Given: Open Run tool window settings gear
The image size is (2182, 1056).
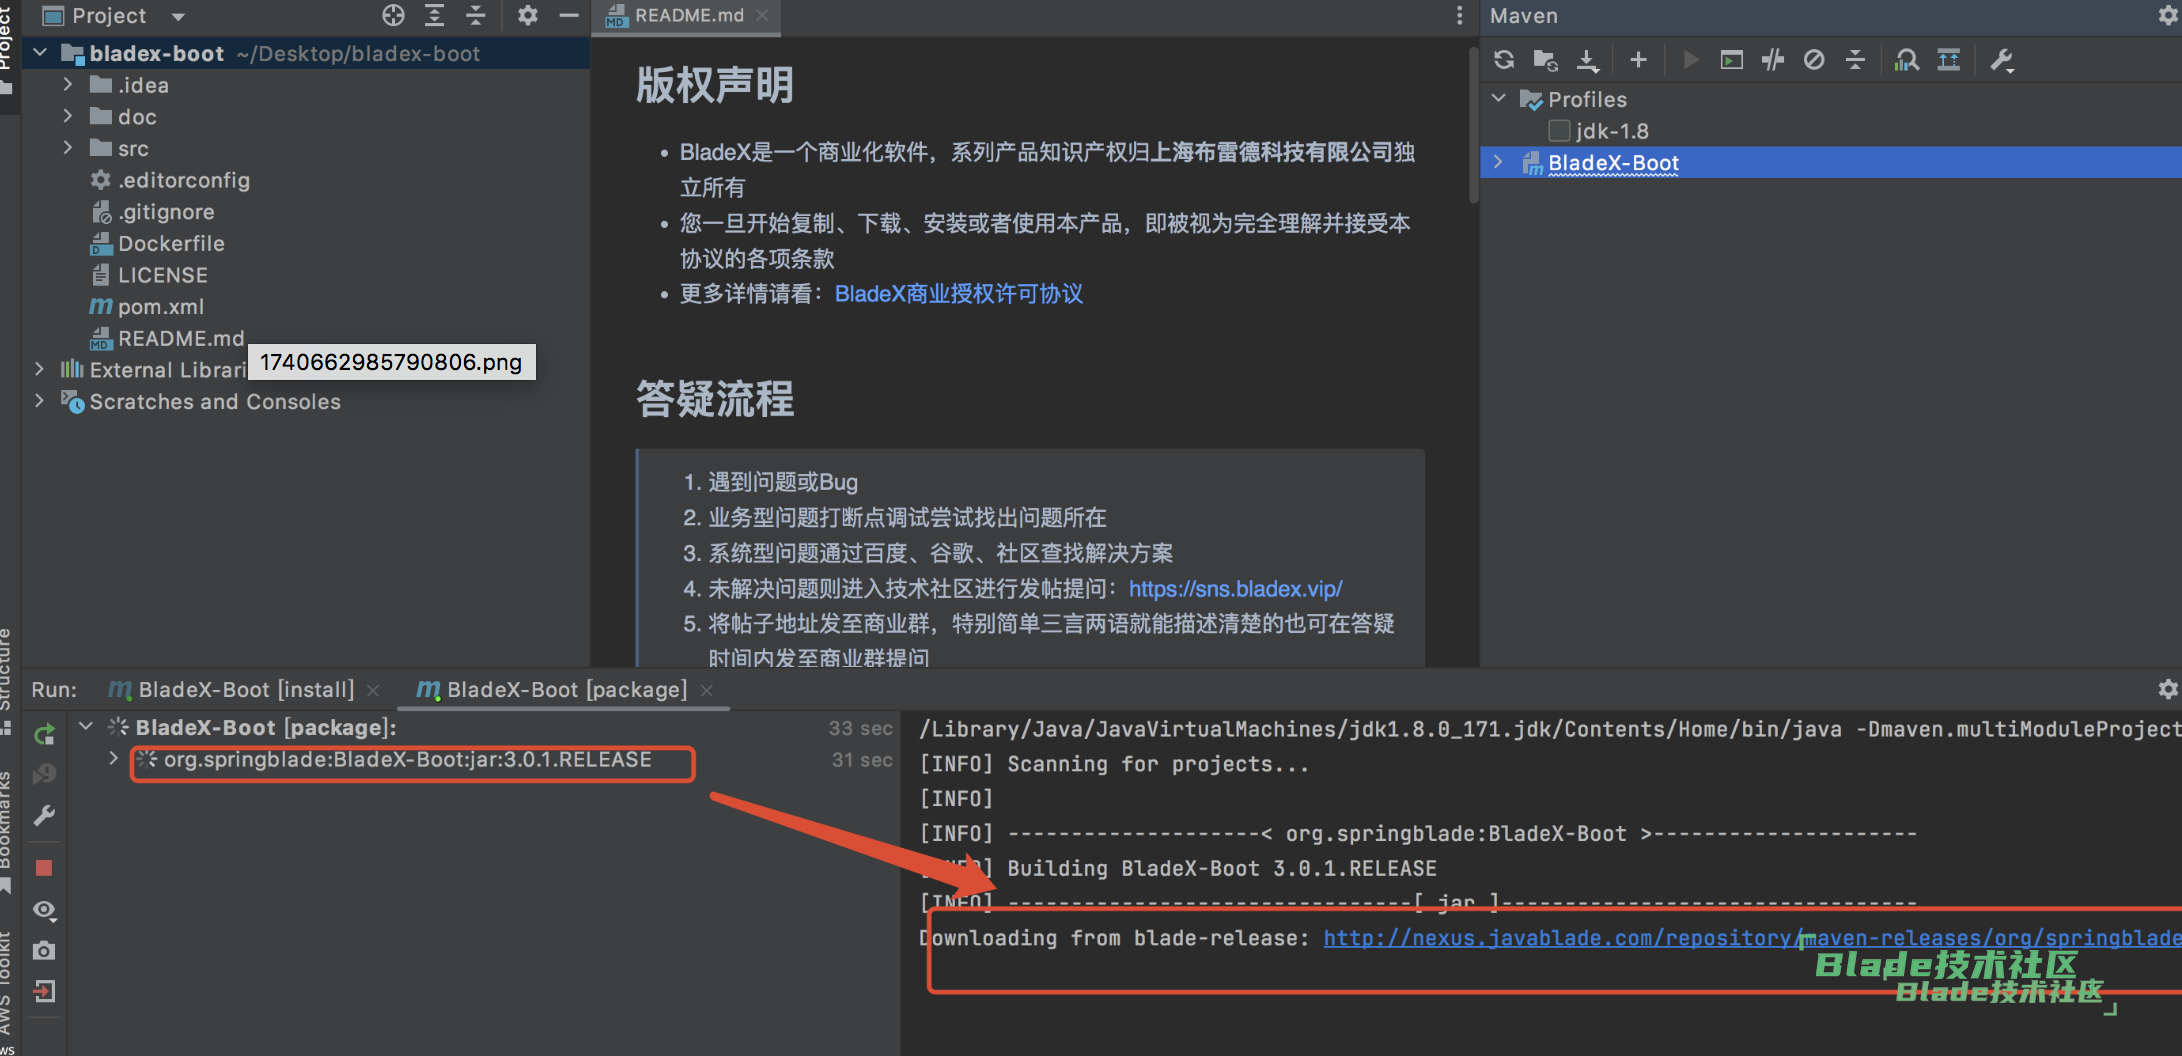Looking at the screenshot, I should [x=2168, y=689].
